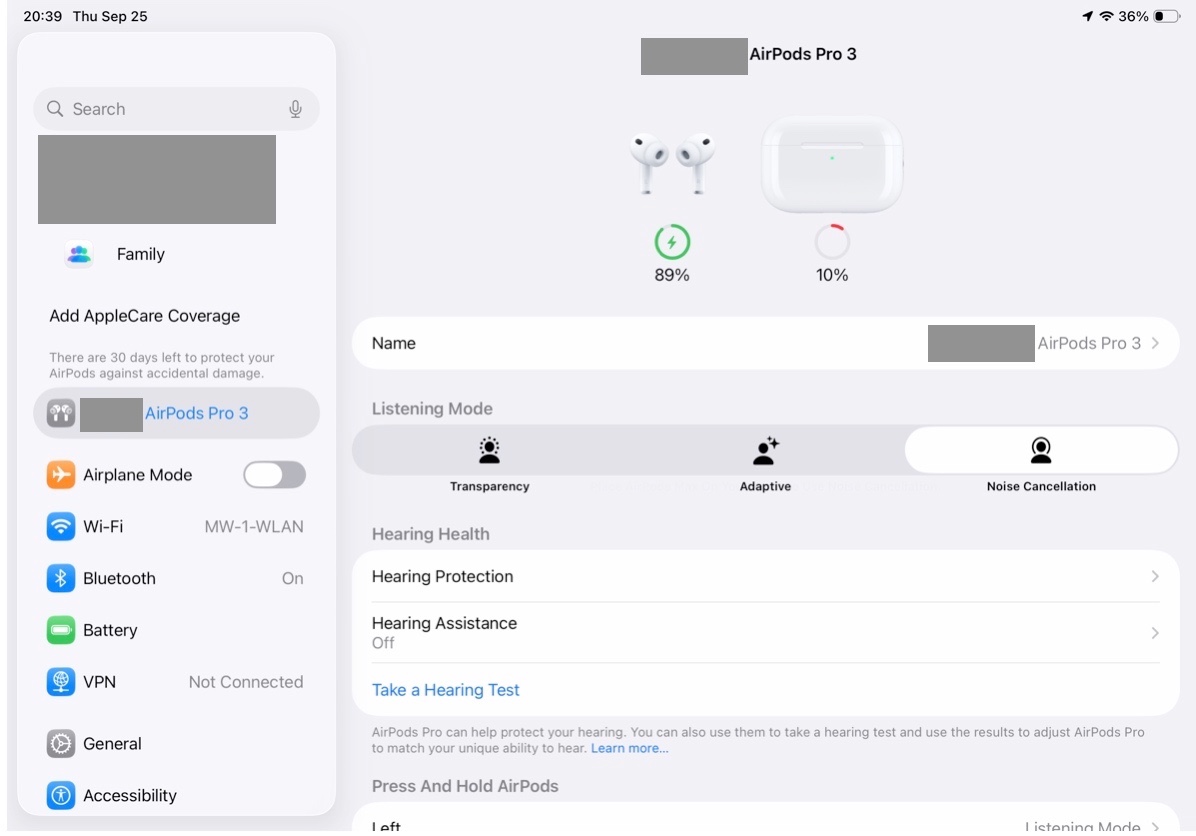Tap the blue Wi-Fi icon
This screenshot has width=1196, height=836.
(x=61, y=526)
